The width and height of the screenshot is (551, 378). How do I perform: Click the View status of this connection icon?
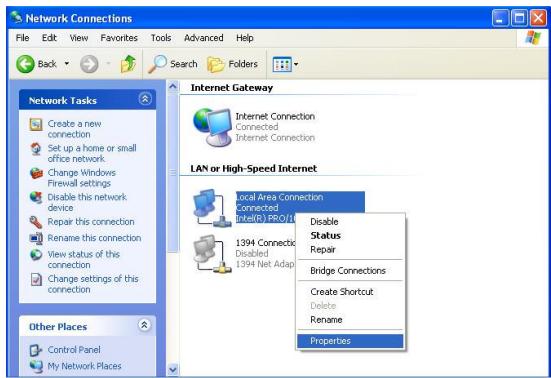point(36,255)
